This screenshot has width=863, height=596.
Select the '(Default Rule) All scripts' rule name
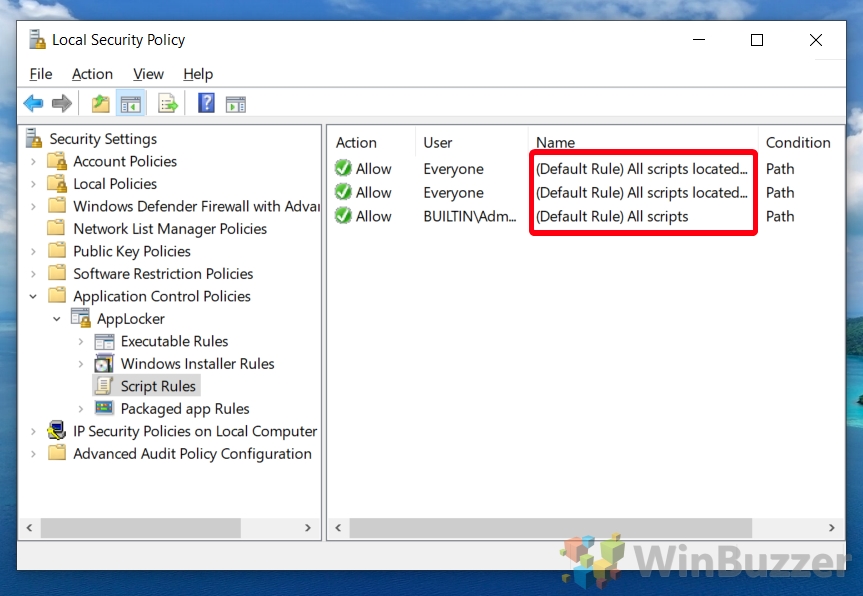pyautogui.click(x=612, y=216)
